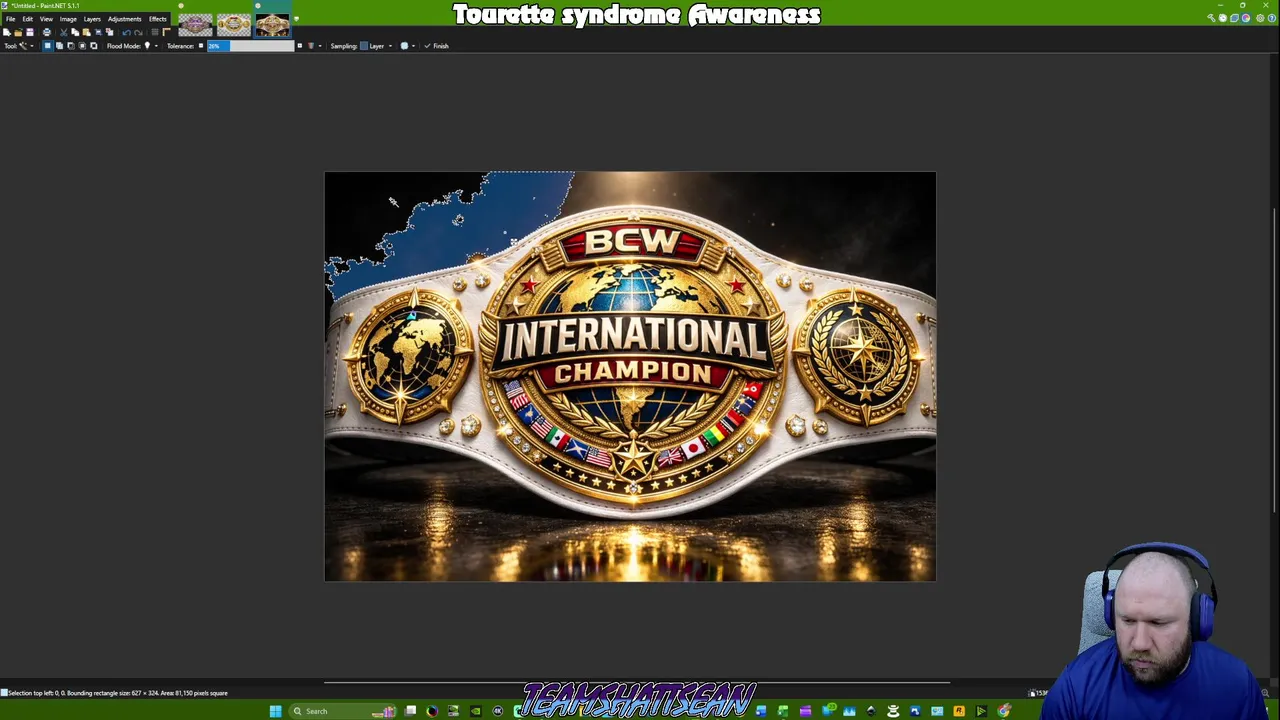
Task: Toggle the Colors window wheel icon
Action: pyautogui.click(x=1246, y=18)
